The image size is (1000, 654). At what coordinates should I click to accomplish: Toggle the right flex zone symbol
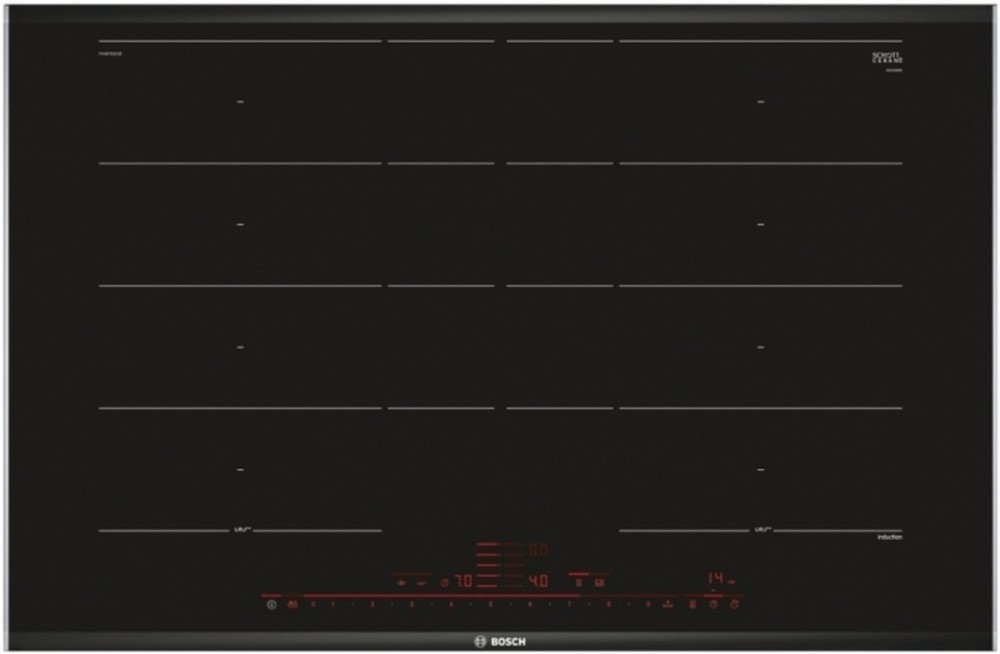[761, 529]
